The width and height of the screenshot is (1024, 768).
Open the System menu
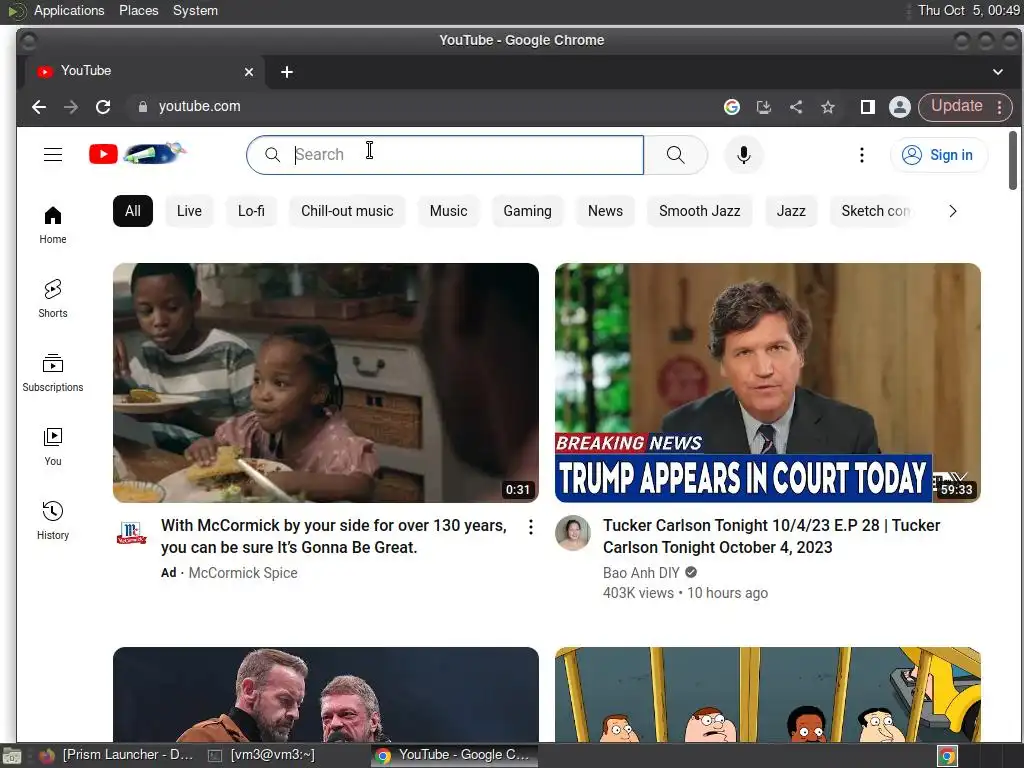(x=195, y=10)
